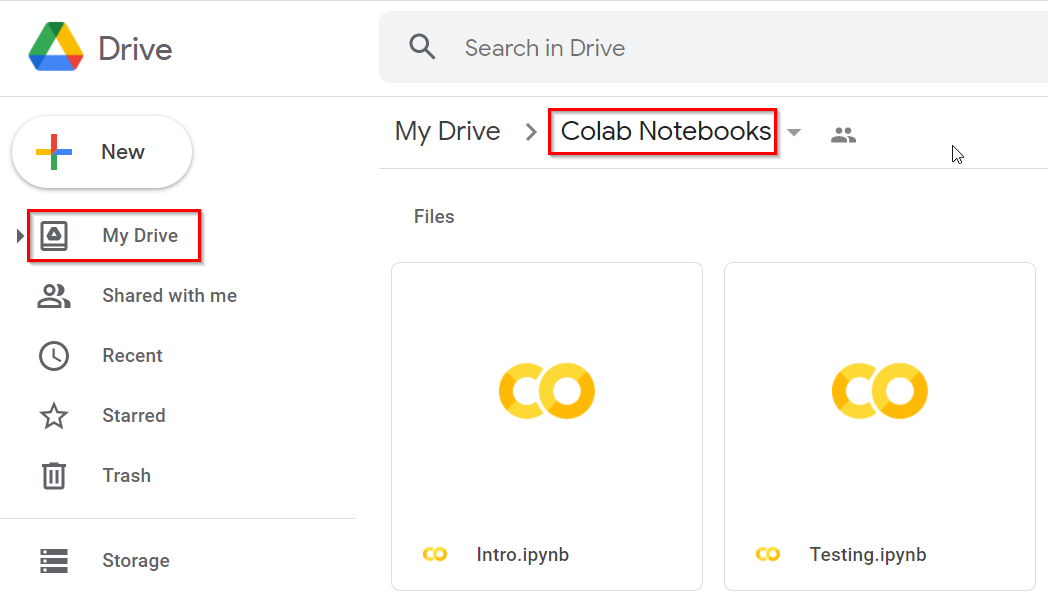The image size is (1048, 601).
Task: Open the Starred section
Action: [133, 416]
